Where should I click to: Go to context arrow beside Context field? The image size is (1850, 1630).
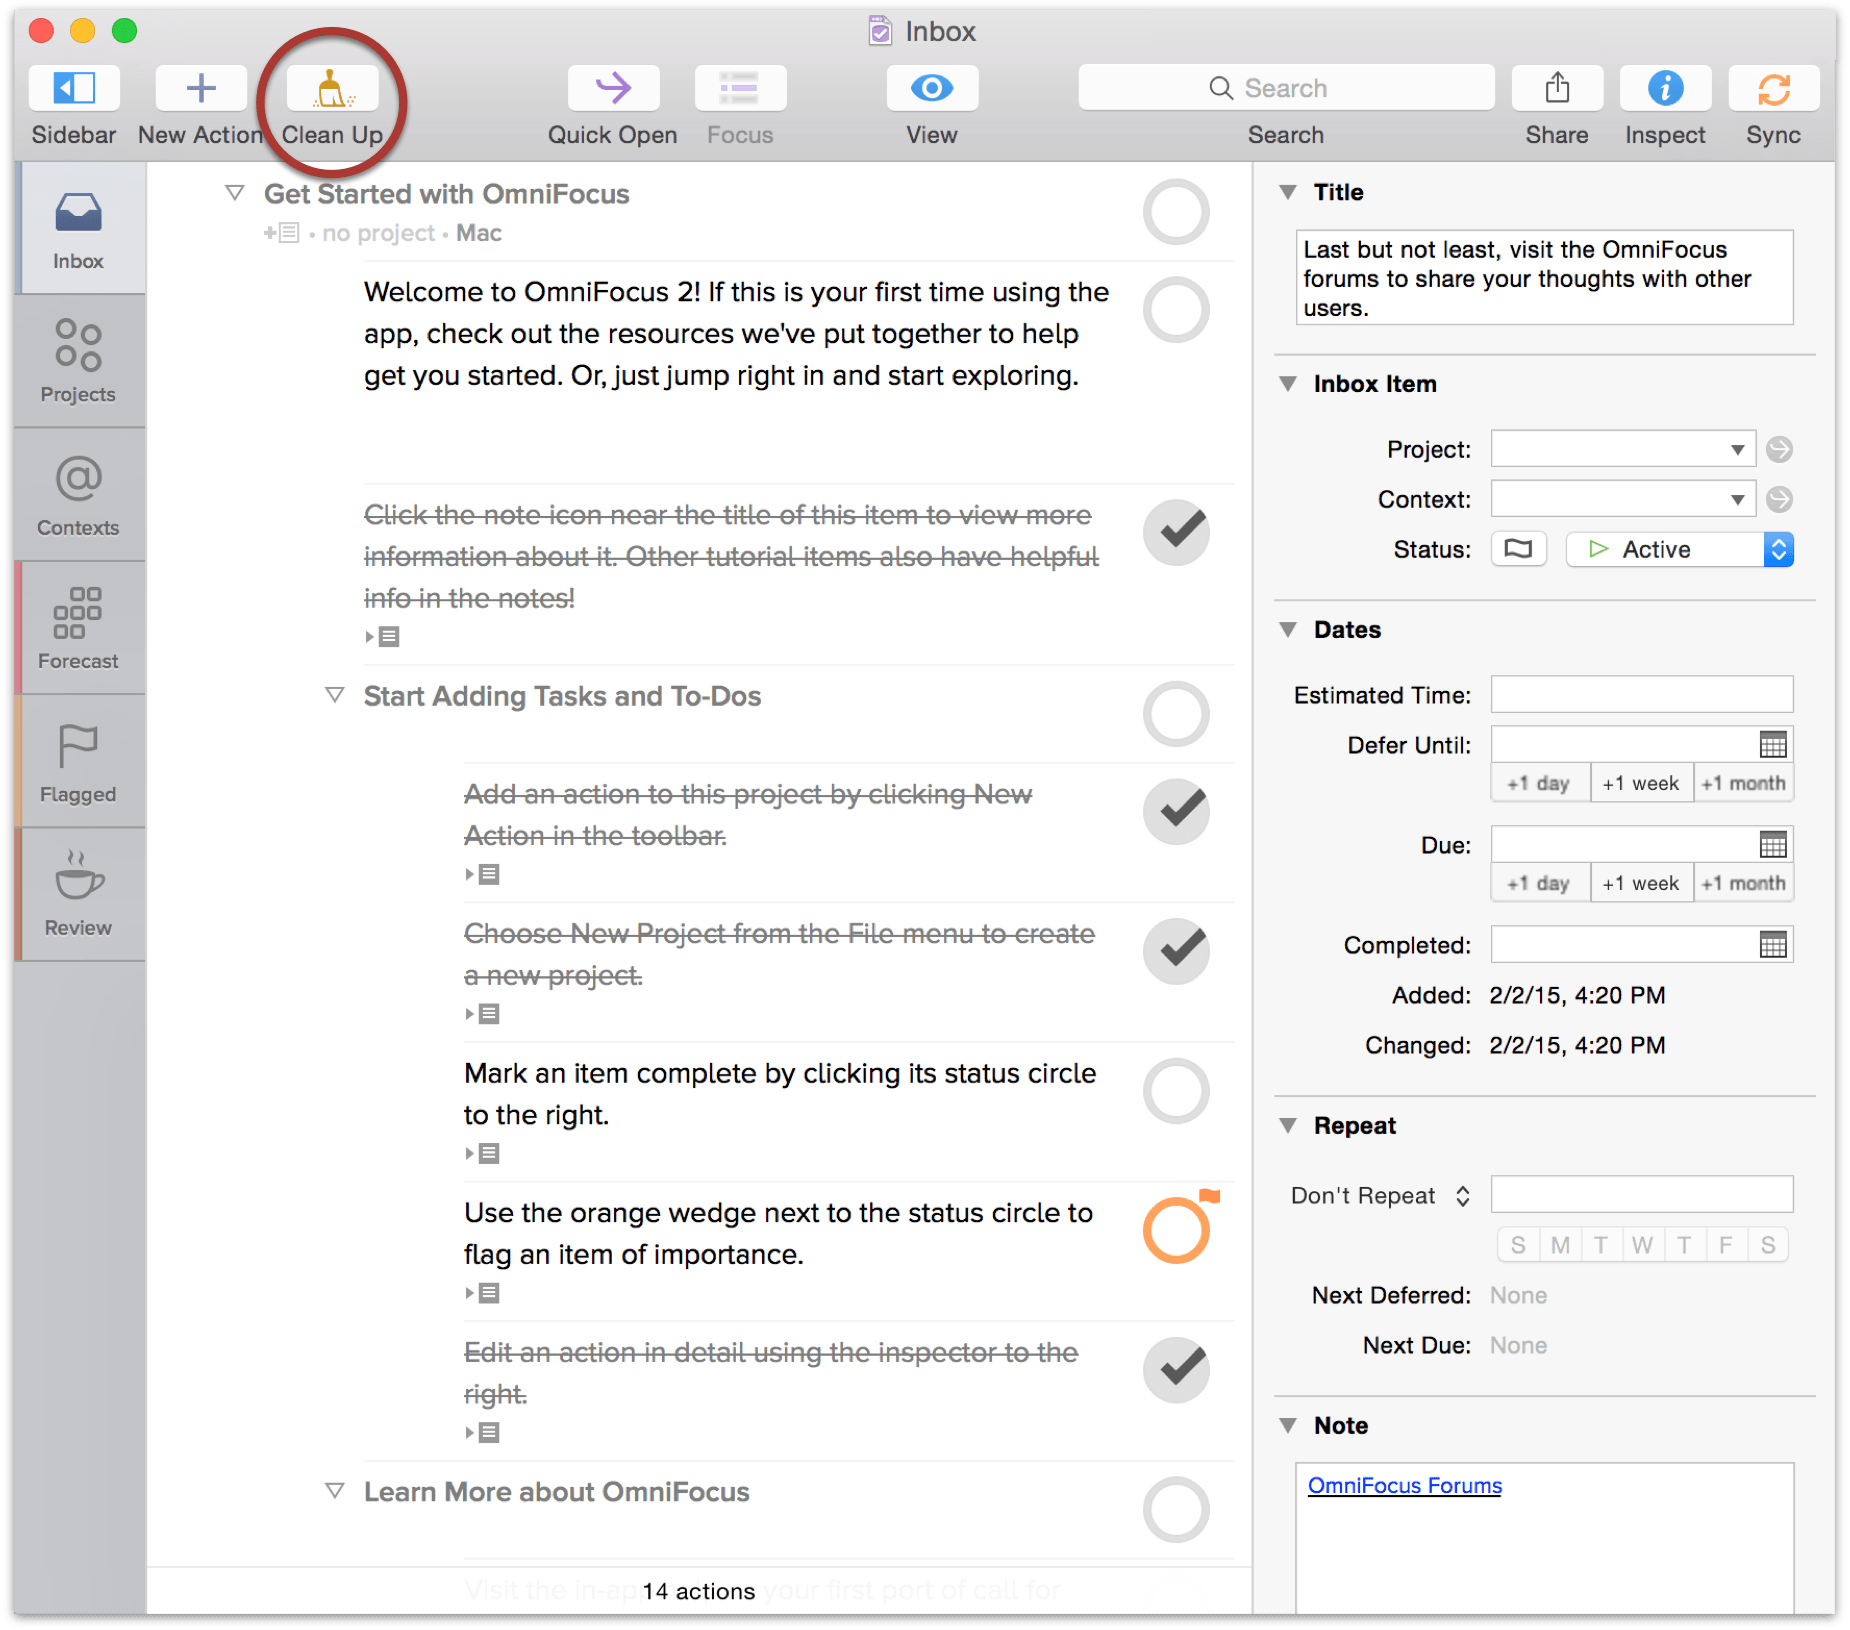point(1779,500)
